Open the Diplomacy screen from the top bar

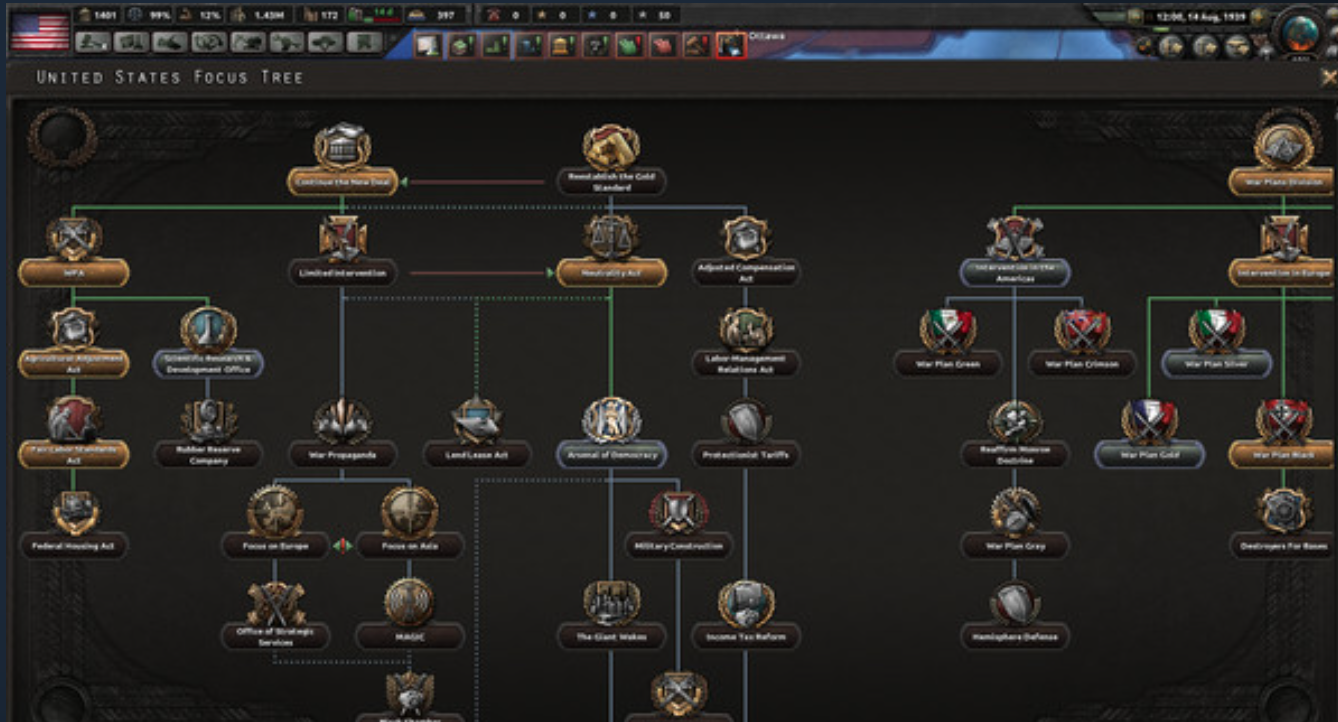point(170,43)
